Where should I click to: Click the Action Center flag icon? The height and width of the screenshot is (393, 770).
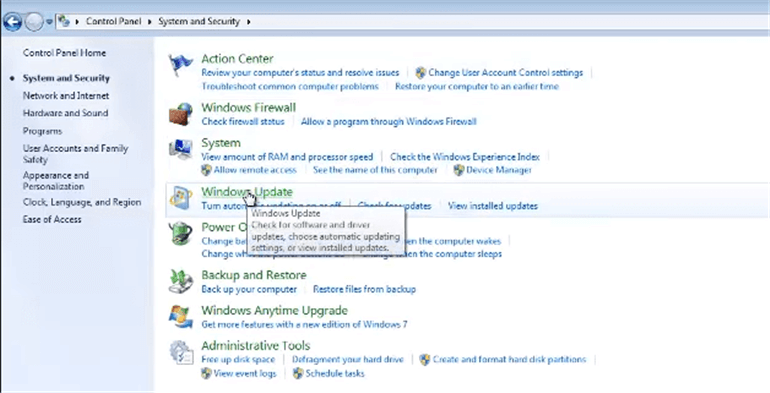[180, 65]
